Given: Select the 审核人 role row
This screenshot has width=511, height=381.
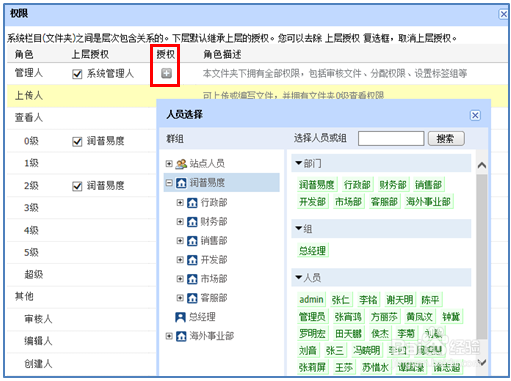Looking at the screenshot, I should pyautogui.click(x=82, y=319).
